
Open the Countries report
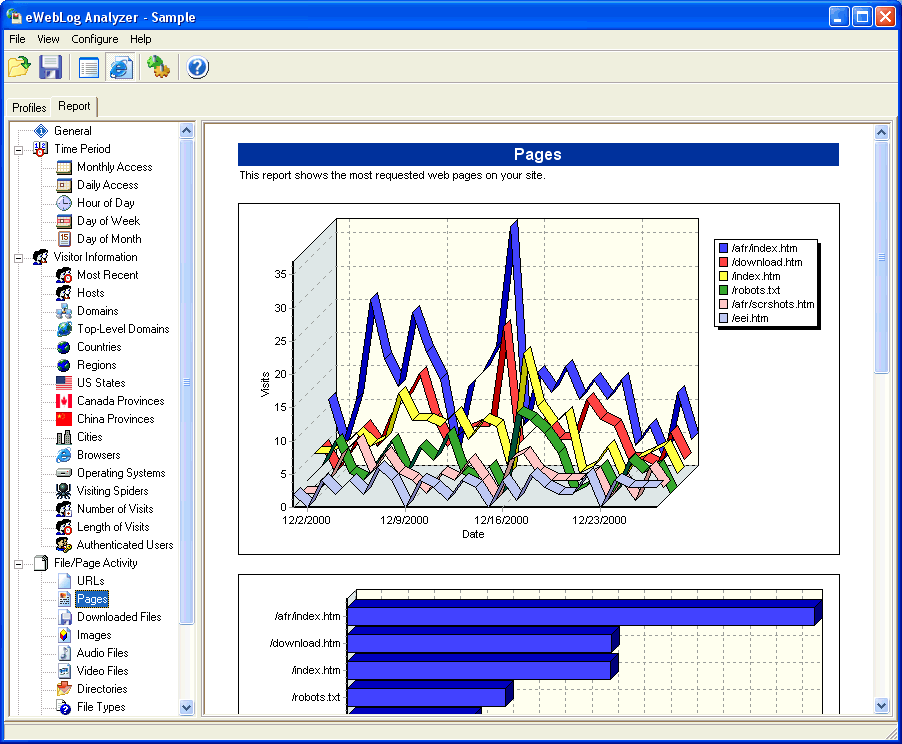tap(99, 347)
